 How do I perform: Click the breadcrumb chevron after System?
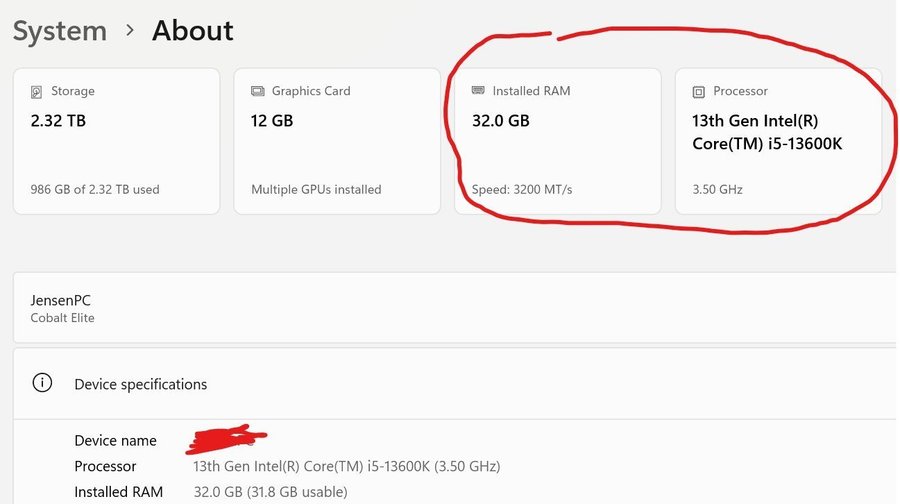(130, 30)
